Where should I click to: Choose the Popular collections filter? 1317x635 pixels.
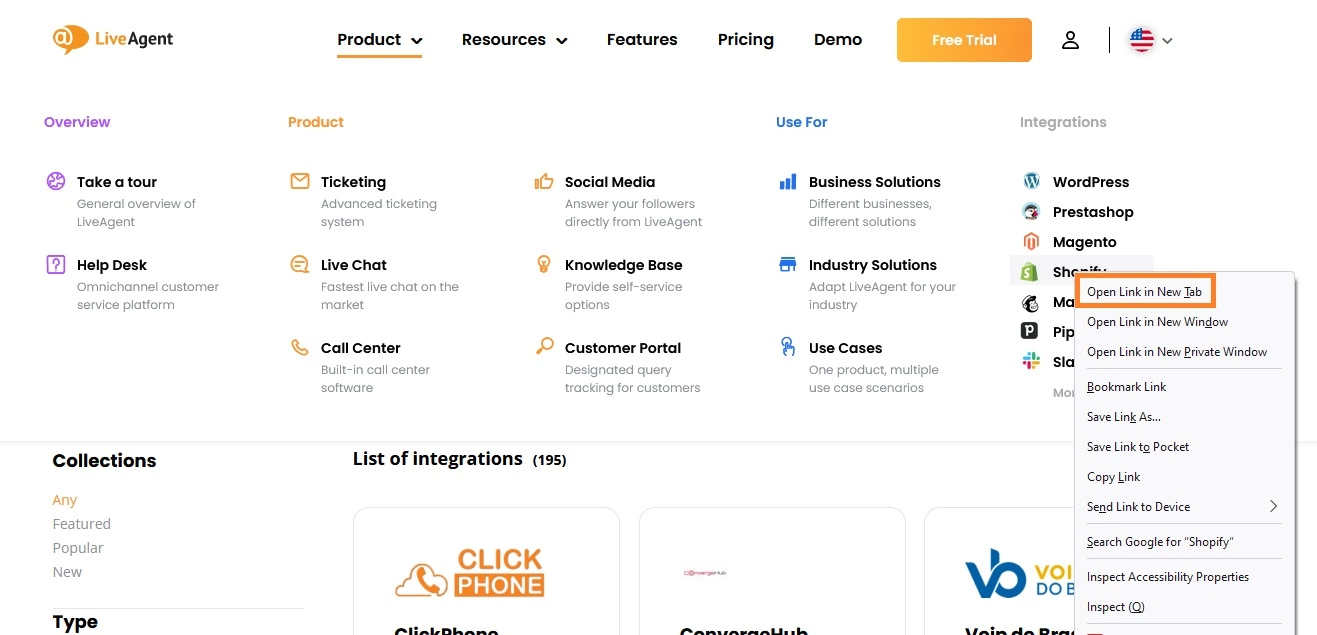pos(78,547)
